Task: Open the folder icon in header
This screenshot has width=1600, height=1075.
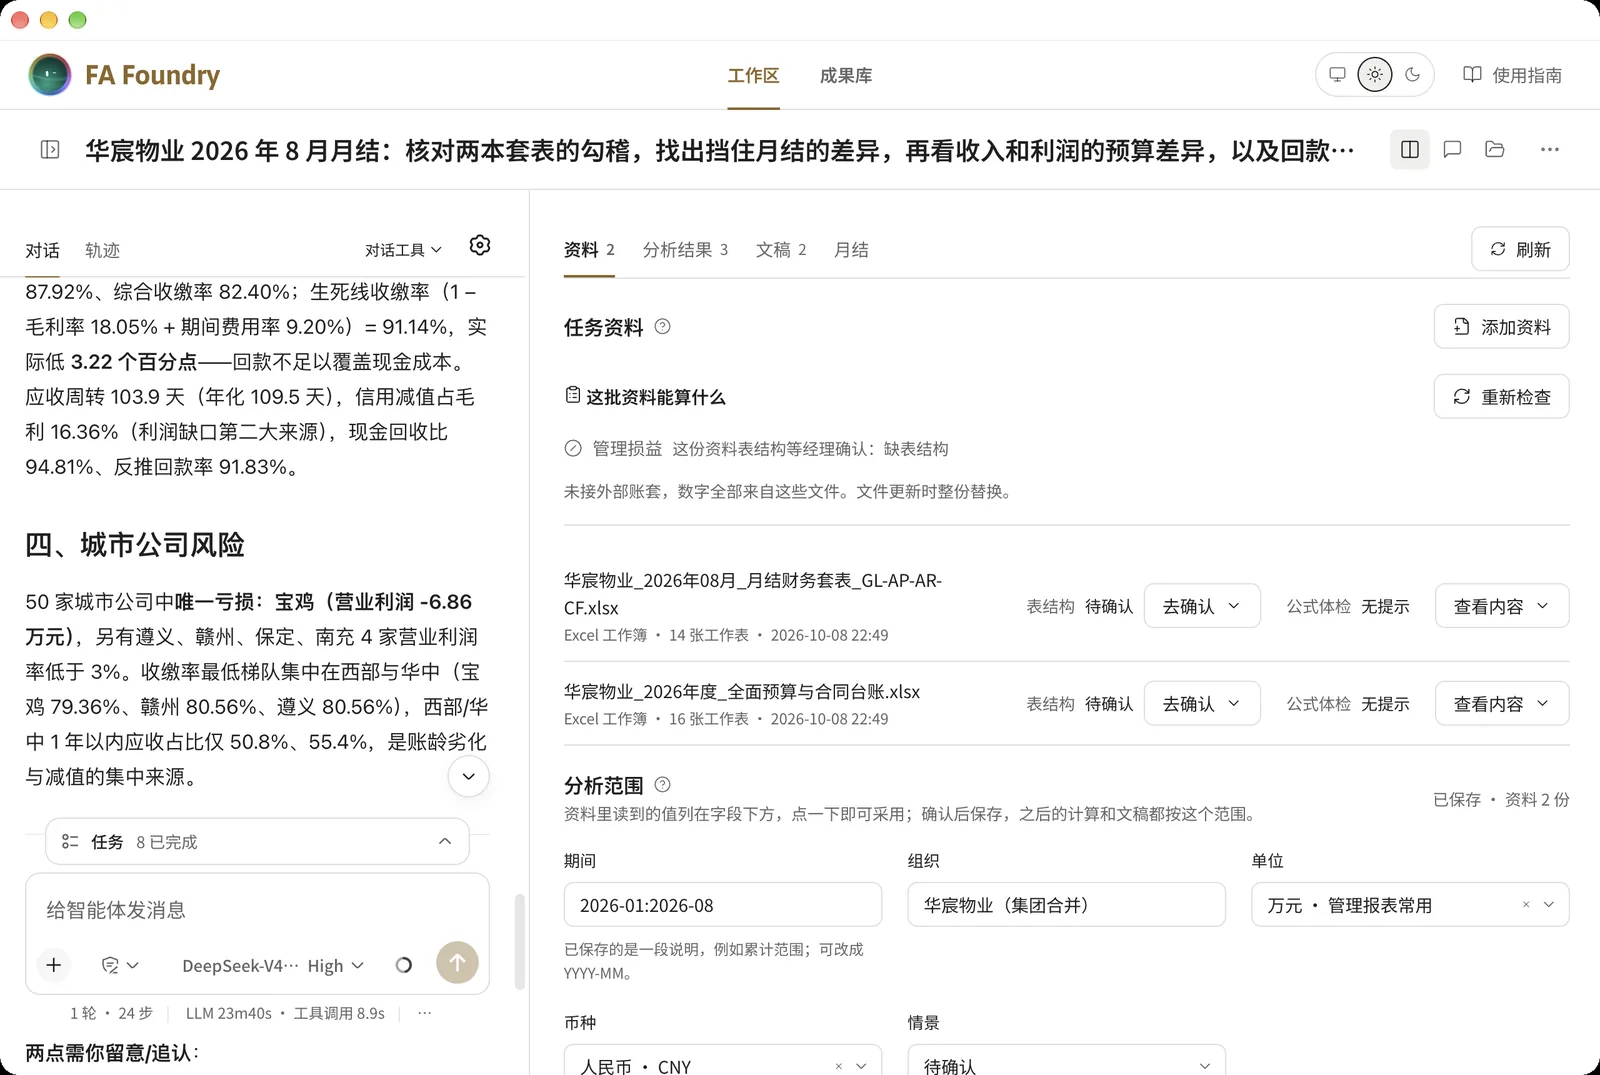Action: pos(1495,150)
